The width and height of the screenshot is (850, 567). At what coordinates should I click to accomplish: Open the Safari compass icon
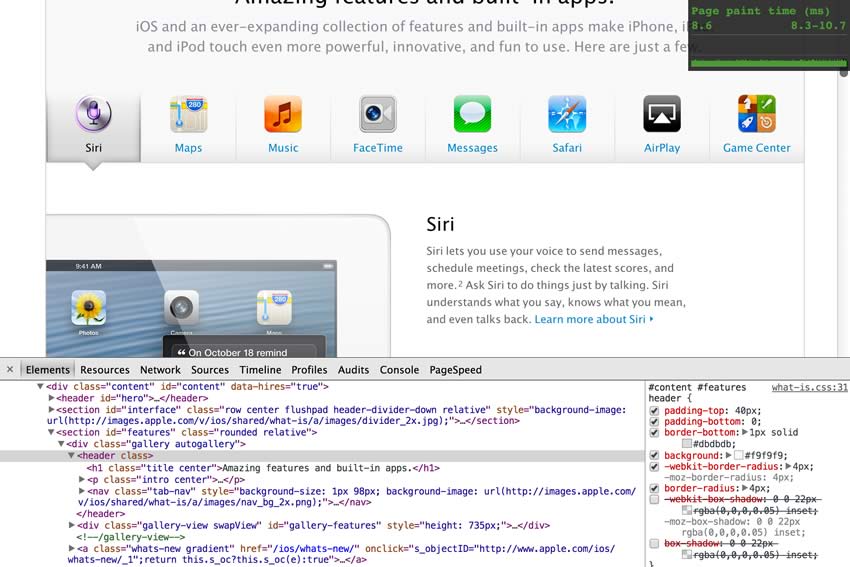point(567,114)
